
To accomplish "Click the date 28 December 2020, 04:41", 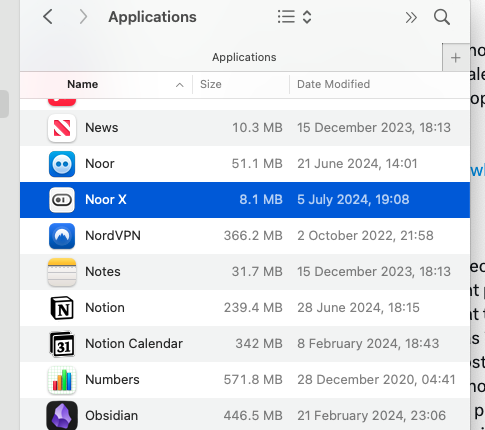I will click(376, 380).
